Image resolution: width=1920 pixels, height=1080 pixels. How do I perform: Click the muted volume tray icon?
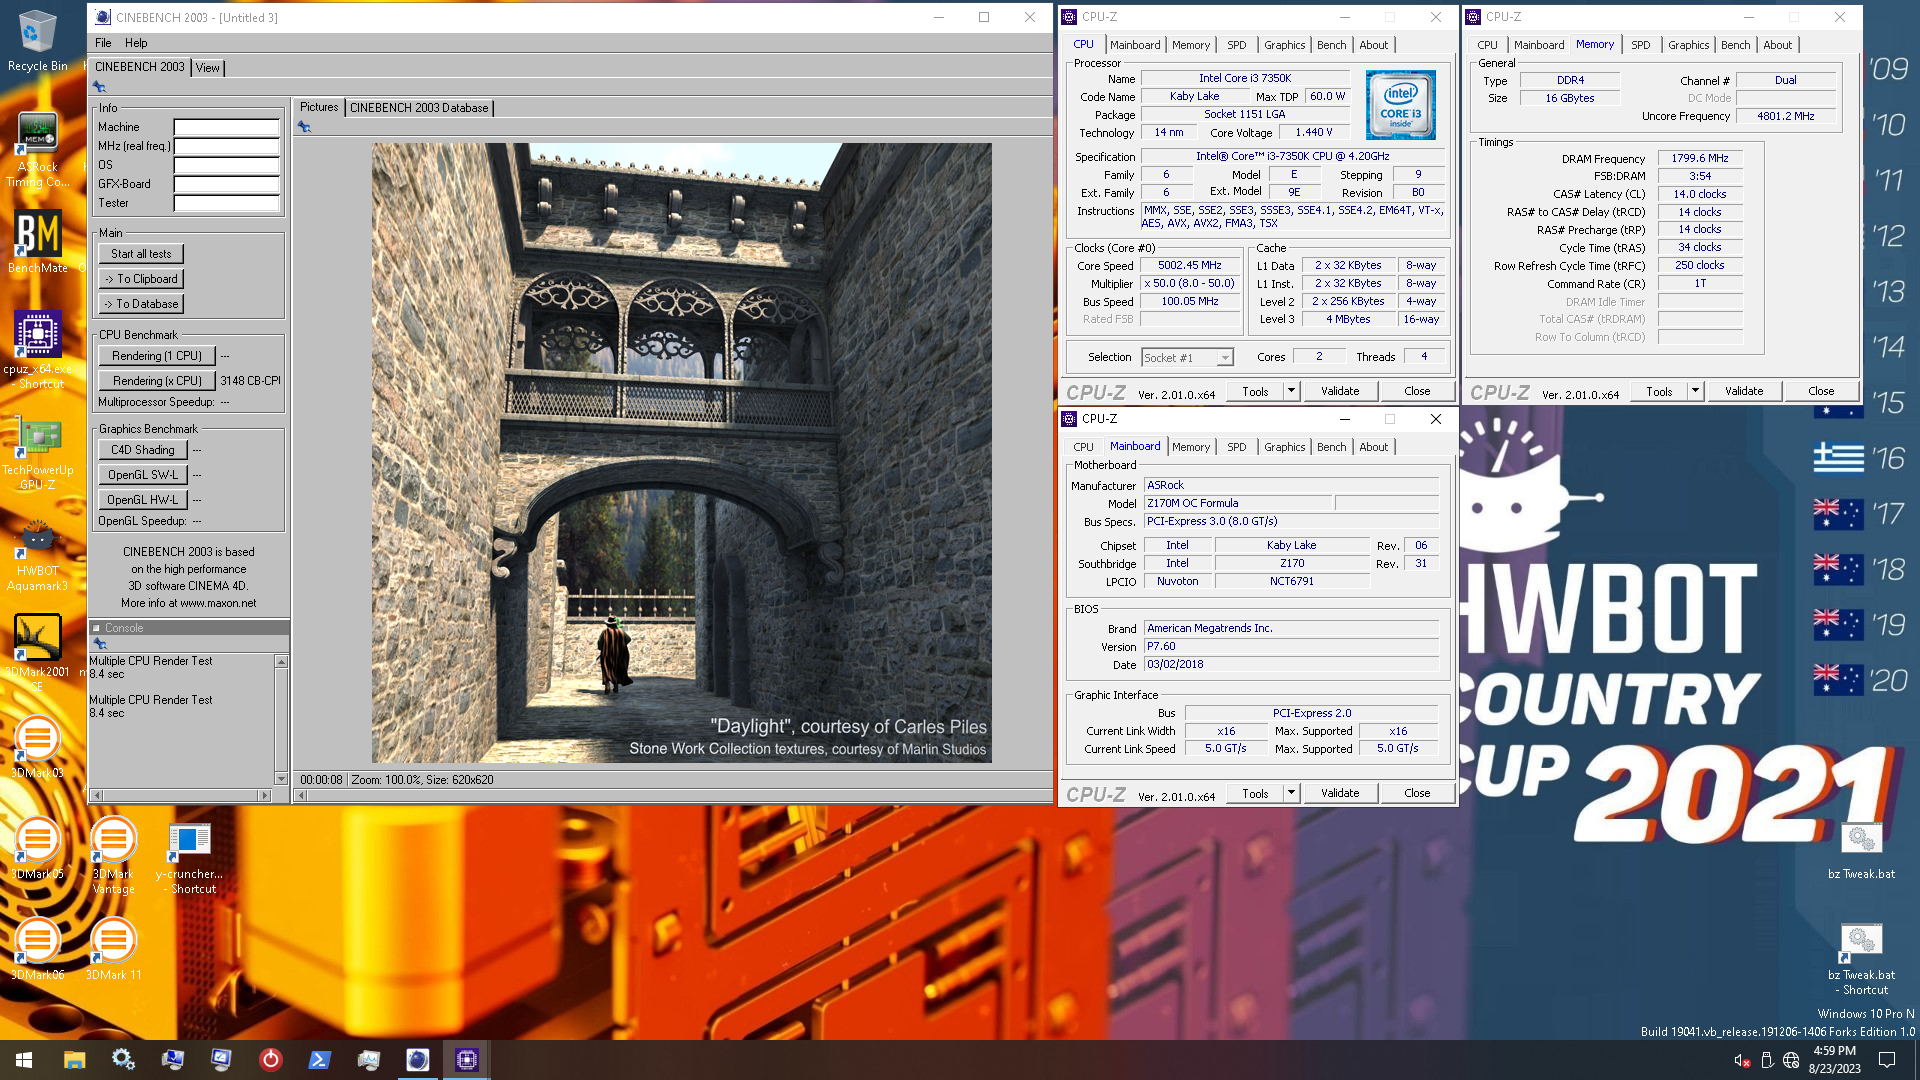click(1741, 1061)
